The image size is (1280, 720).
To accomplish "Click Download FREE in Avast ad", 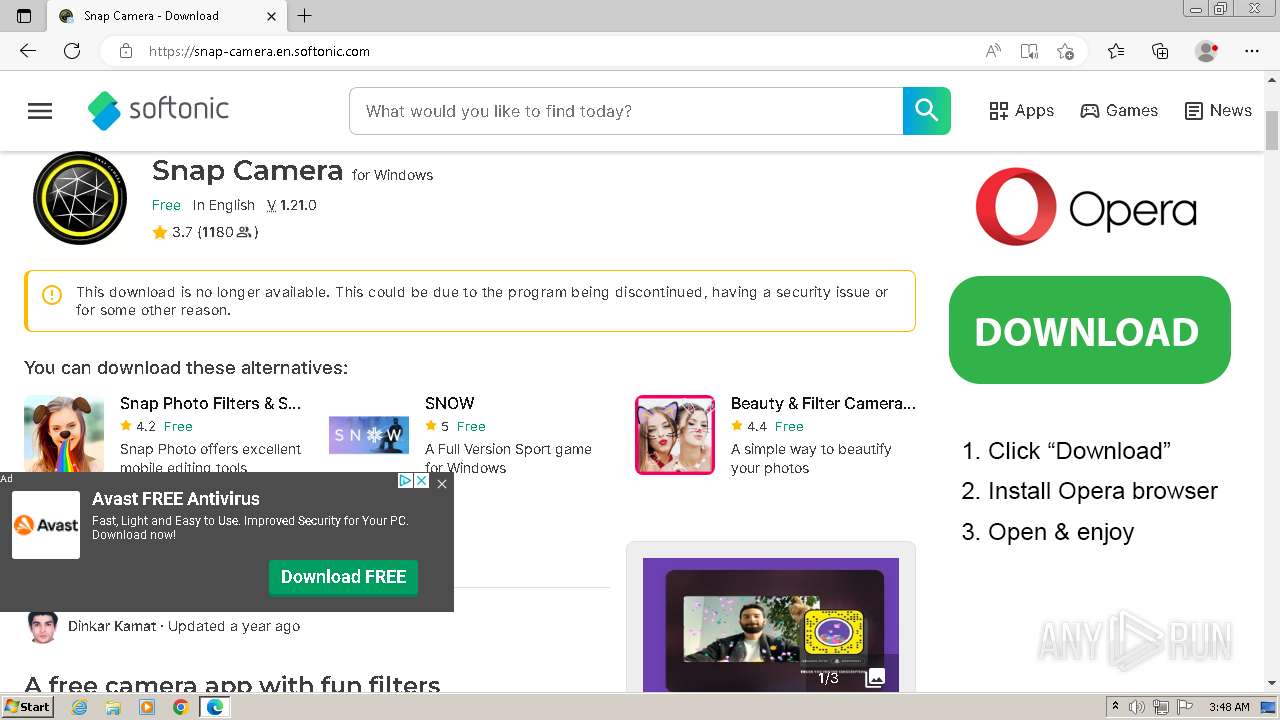I will click(x=343, y=577).
